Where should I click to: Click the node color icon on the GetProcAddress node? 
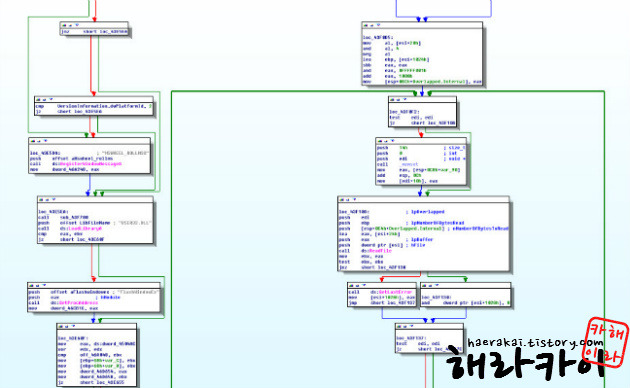point(31,286)
